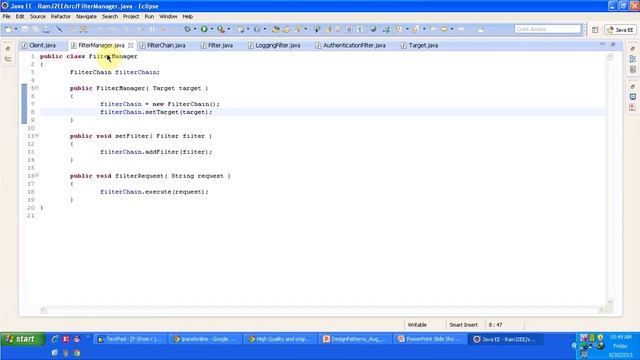Click 'Smart Insert' in the status bar
640x360 pixels.
463,325
